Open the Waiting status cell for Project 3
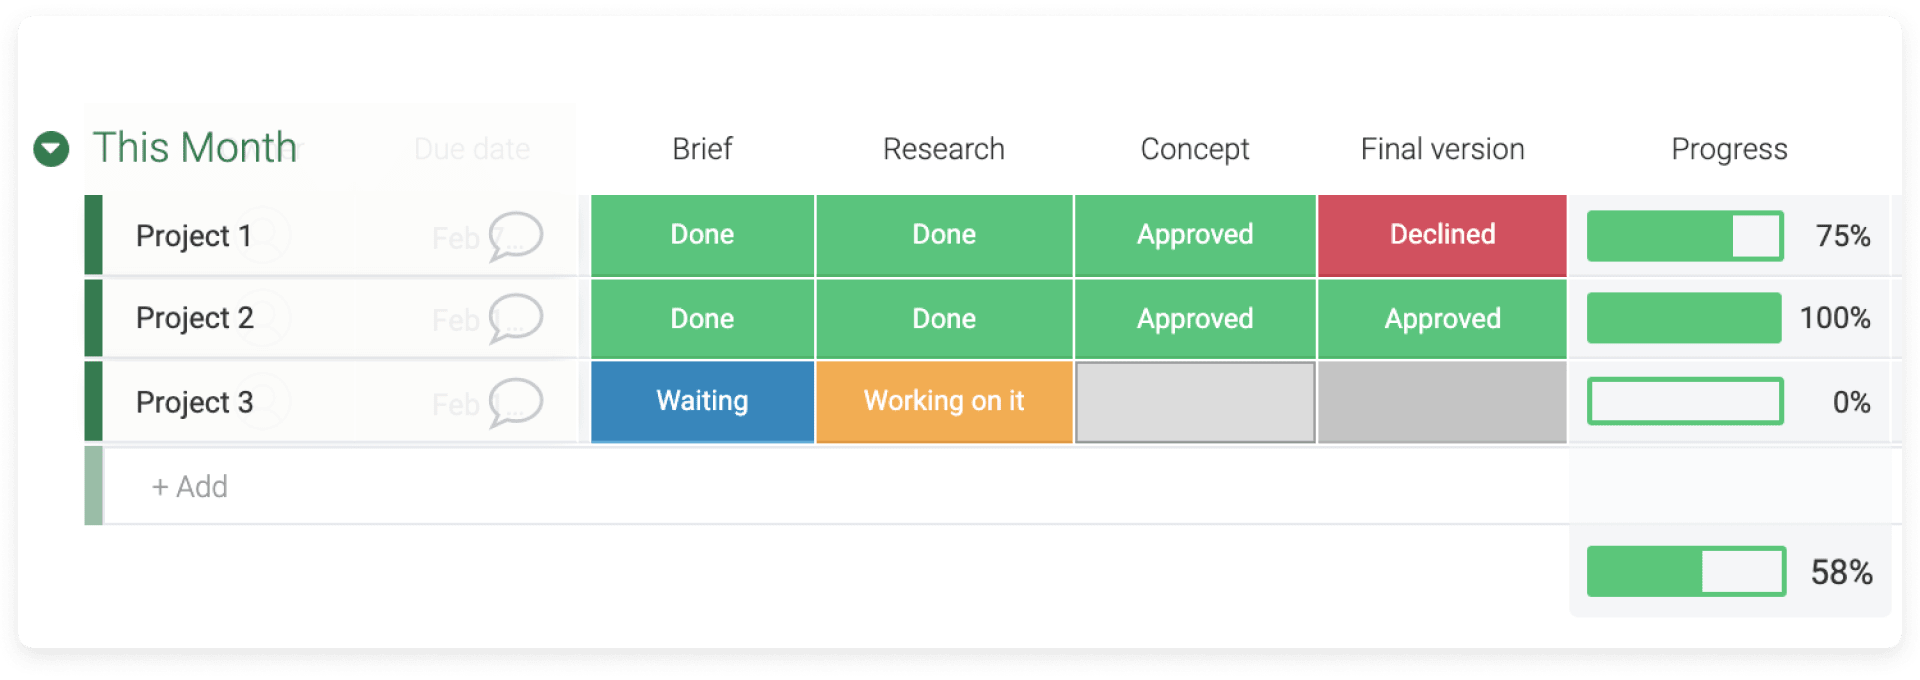1920x680 pixels. tap(701, 401)
